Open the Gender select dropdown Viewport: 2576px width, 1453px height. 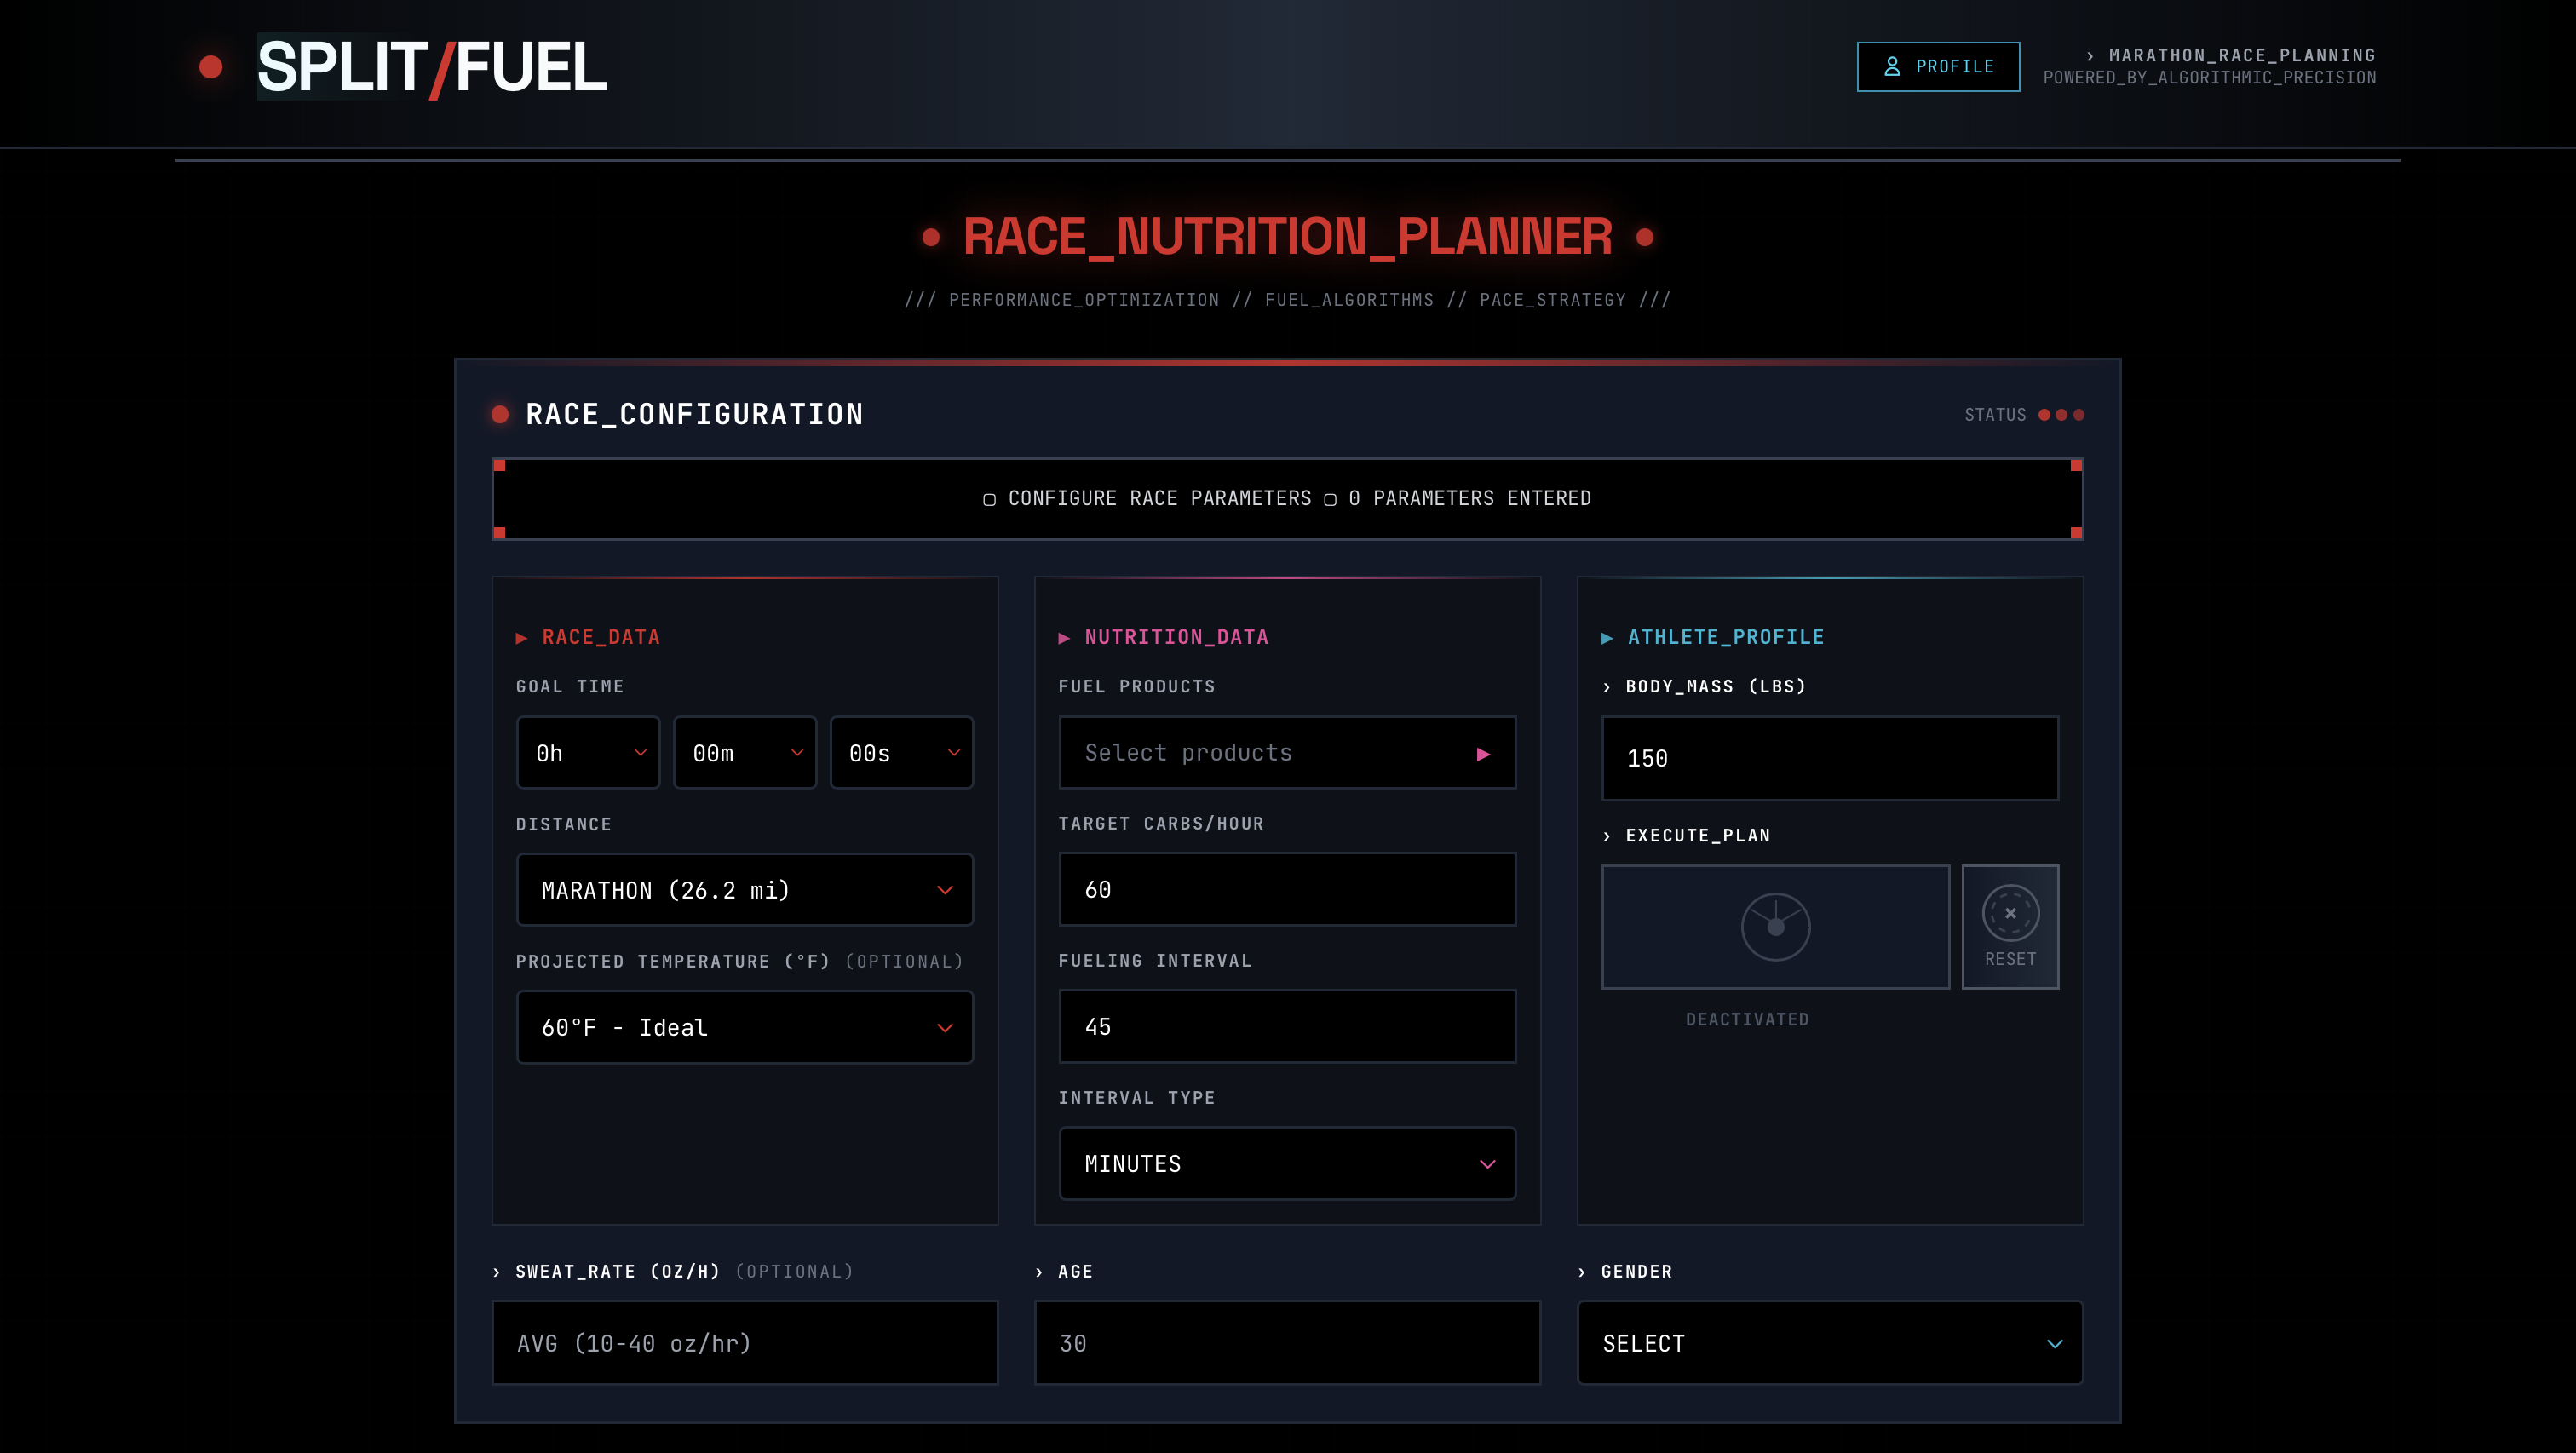(x=1830, y=1343)
